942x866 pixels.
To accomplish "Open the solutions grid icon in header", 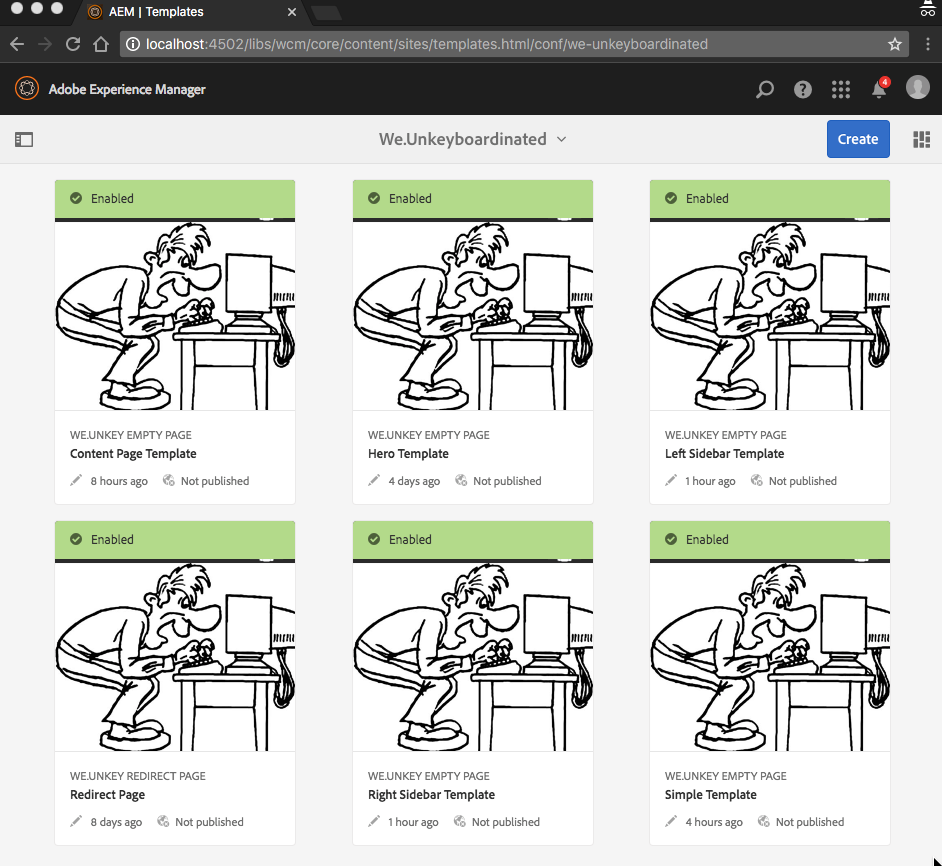I will 840,90.
